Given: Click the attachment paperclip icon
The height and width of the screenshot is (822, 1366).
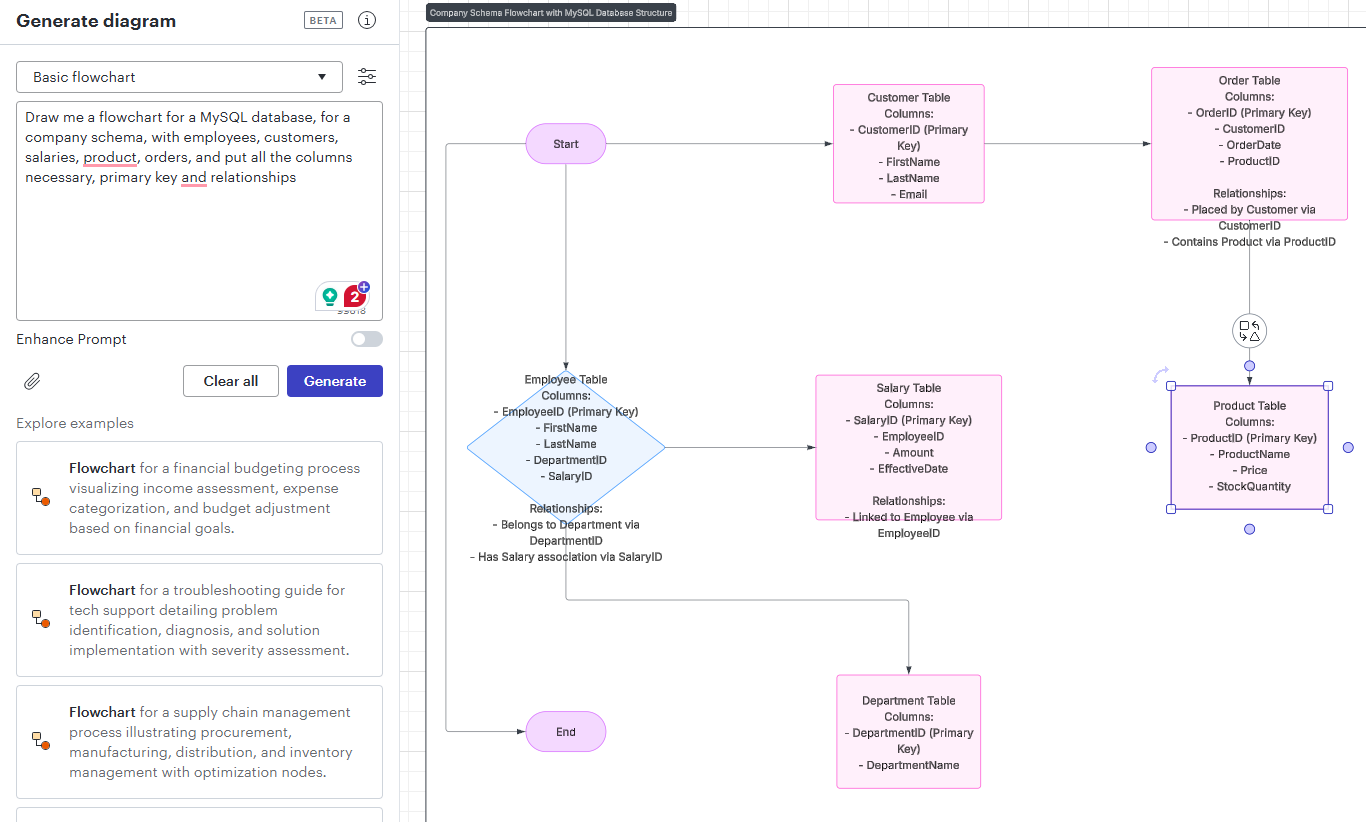Looking at the screenshot, I should [32, 381].
